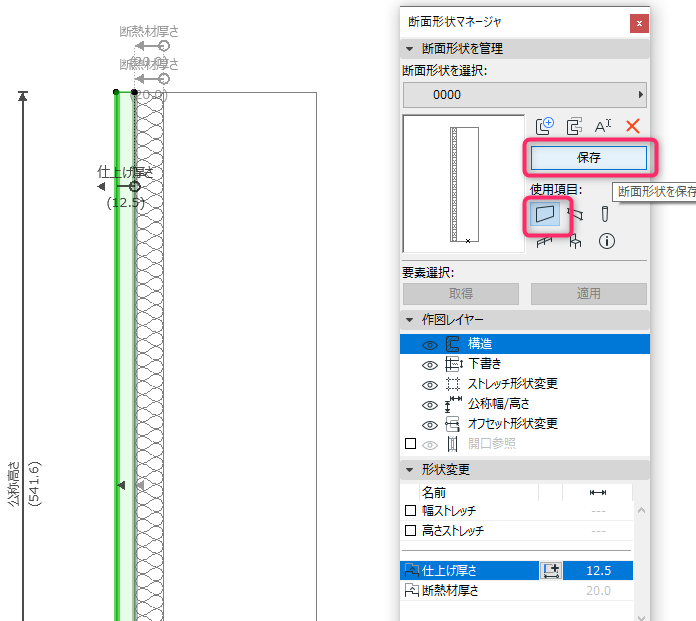Click the 12.5 value field of 仕上げ厚さ
This screenshot has height=621, width=696.
click(598, 570)
